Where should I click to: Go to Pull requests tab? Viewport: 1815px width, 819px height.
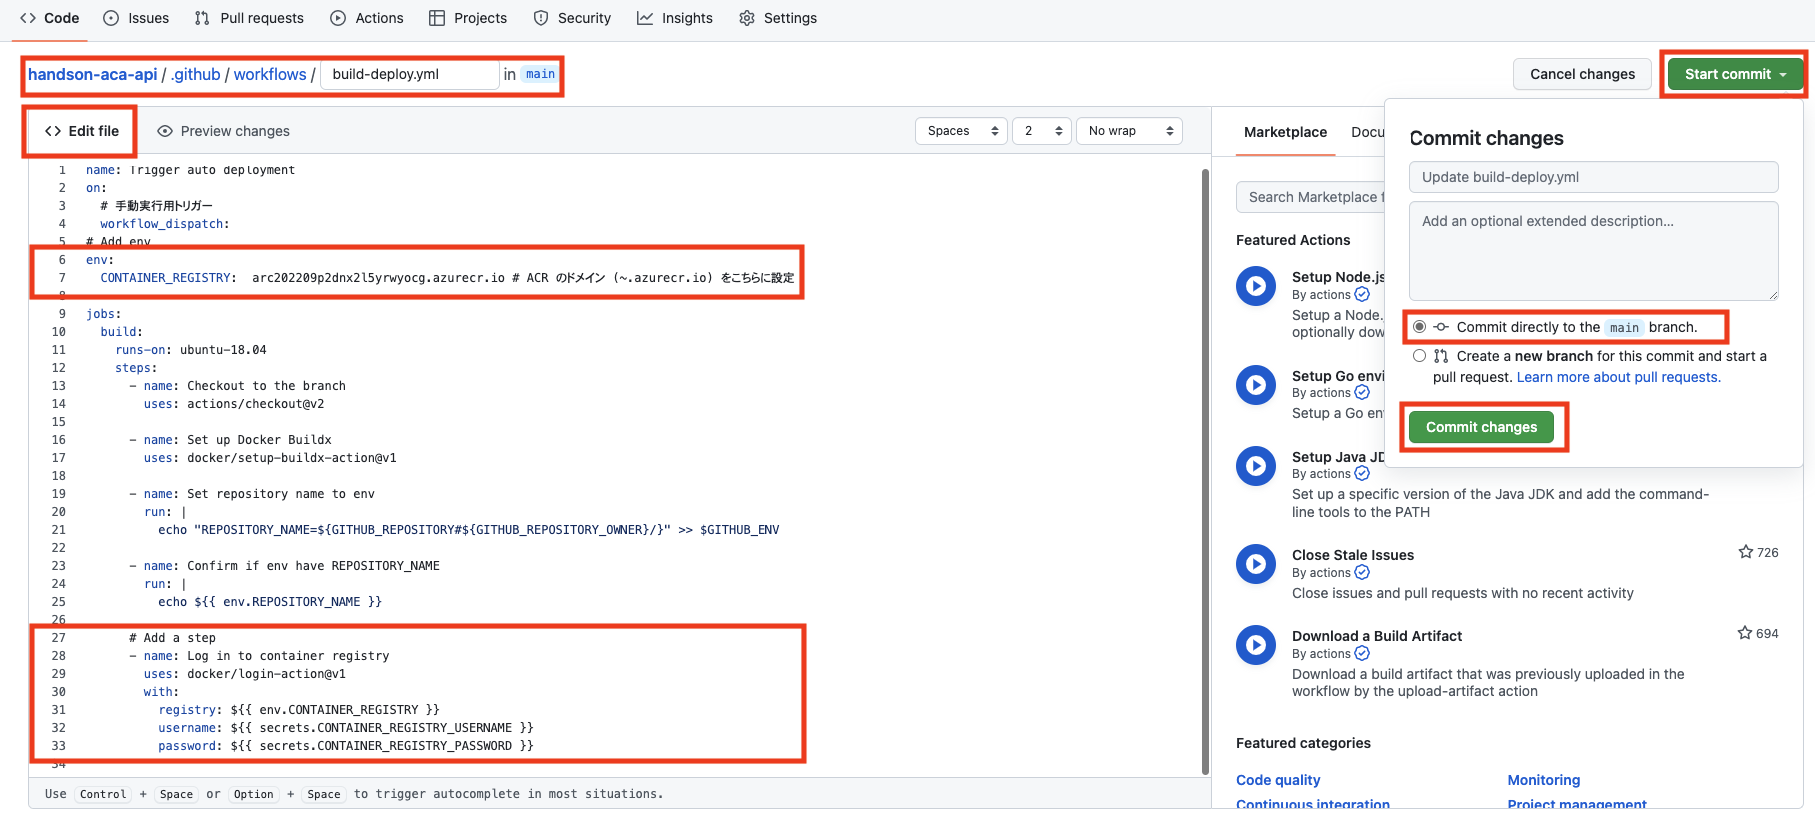coord(249,18)
